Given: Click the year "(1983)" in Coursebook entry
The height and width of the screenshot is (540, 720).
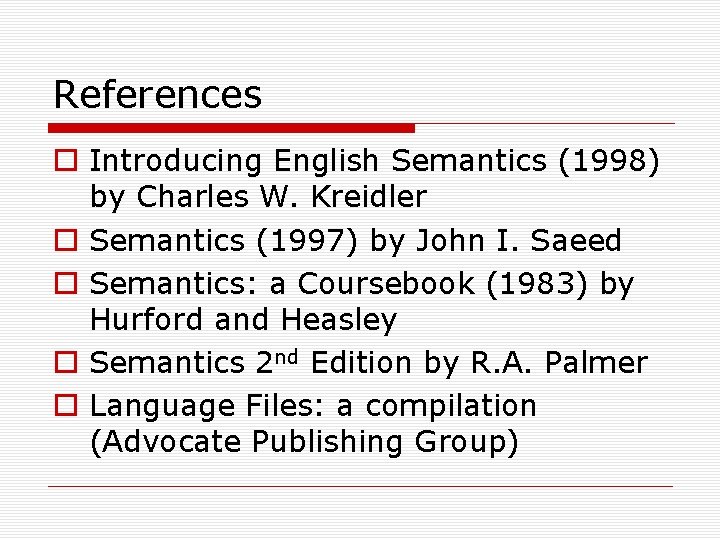Looking at the screenshot, I should click(x=536, y=284).
